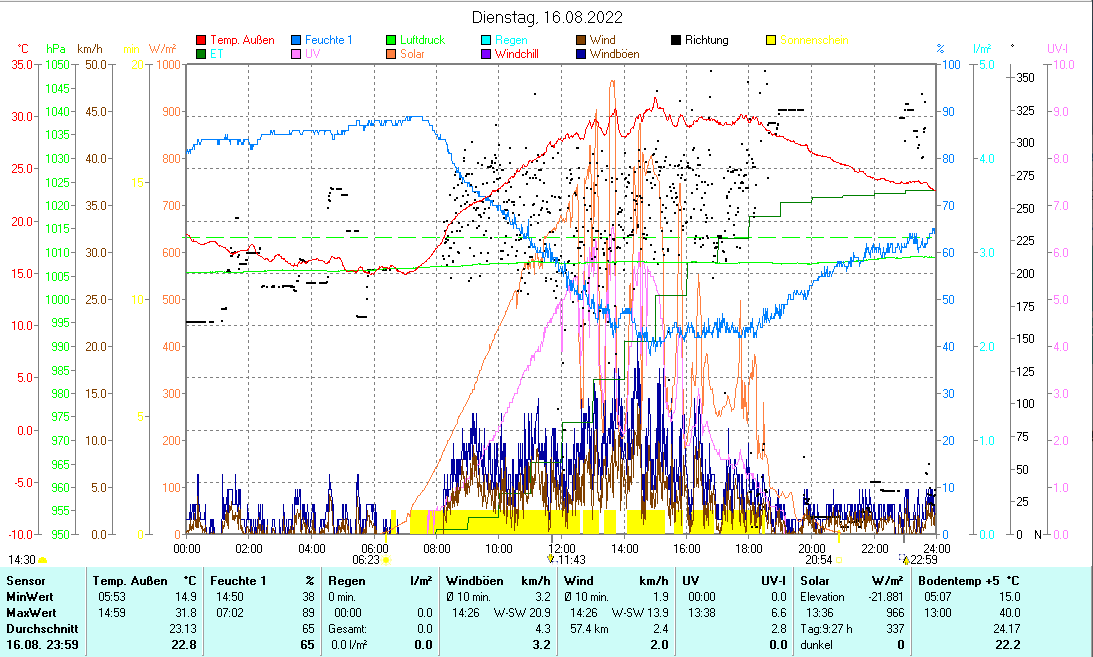Click the Bodentemp +5 column header
This screenshot has width=1093, height=657.
pyautogui.click(x=967, y=581)
